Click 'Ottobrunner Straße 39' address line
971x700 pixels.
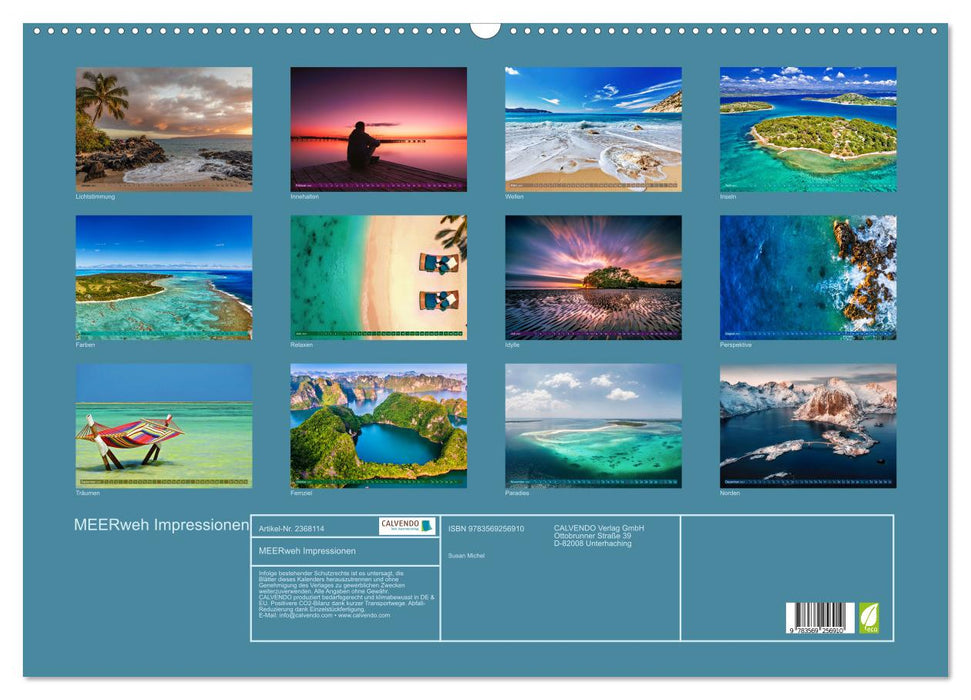593,535
